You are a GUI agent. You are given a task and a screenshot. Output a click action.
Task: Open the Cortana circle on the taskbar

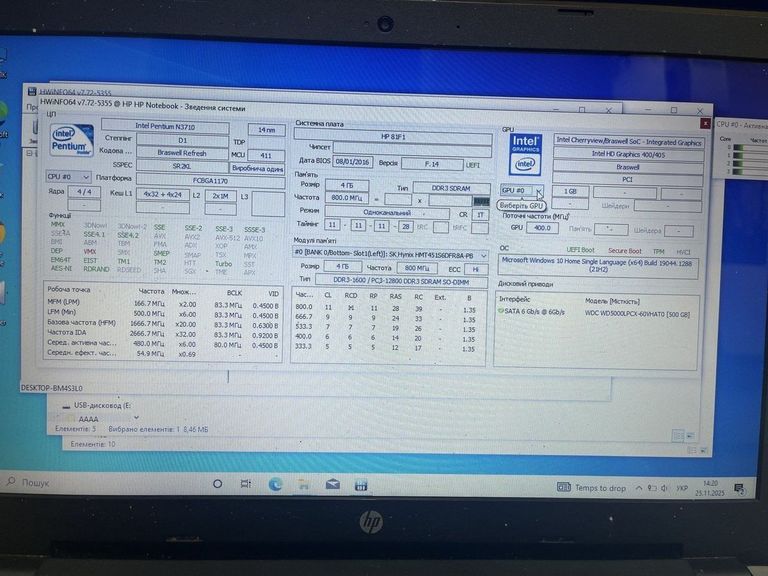coord(217,483)
